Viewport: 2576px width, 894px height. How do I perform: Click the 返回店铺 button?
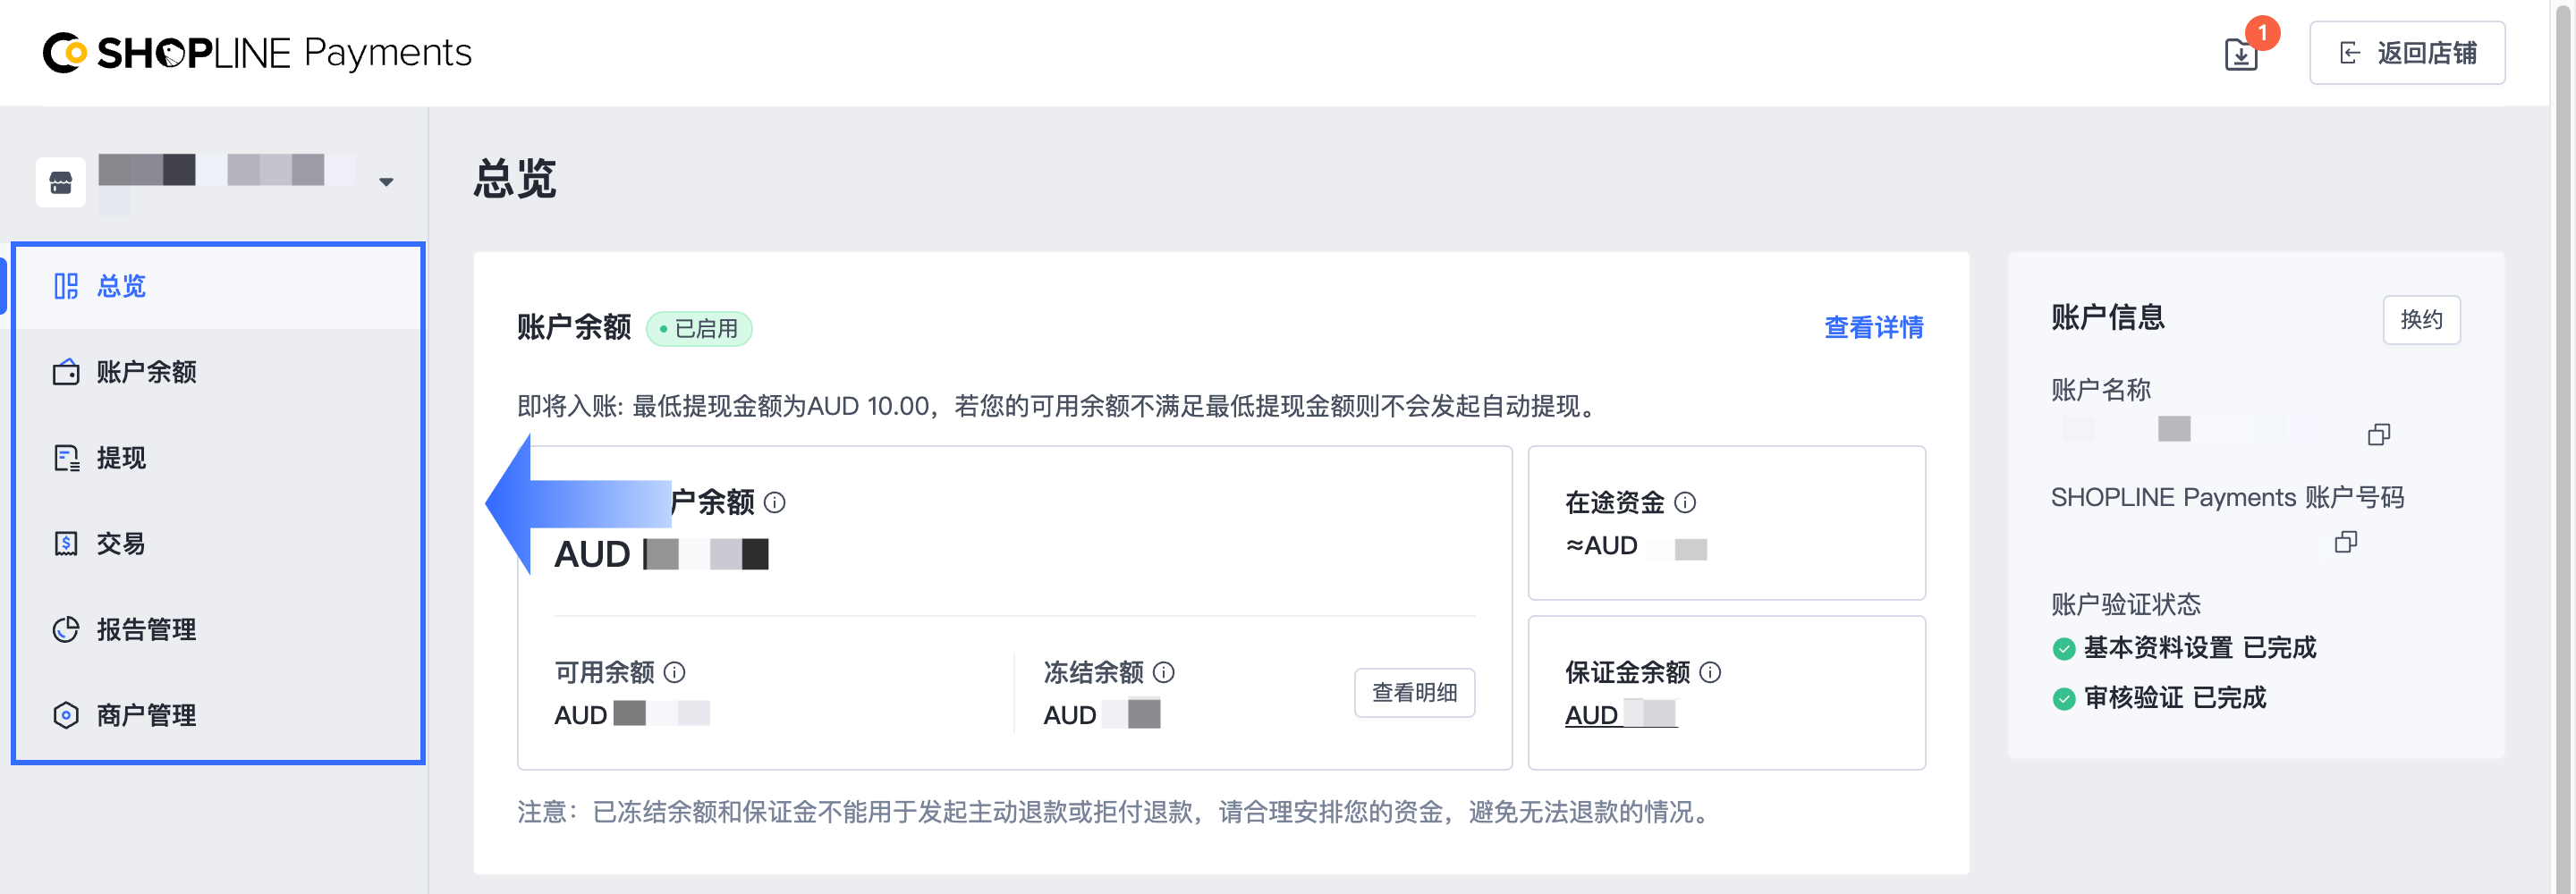coord(2406,53)
